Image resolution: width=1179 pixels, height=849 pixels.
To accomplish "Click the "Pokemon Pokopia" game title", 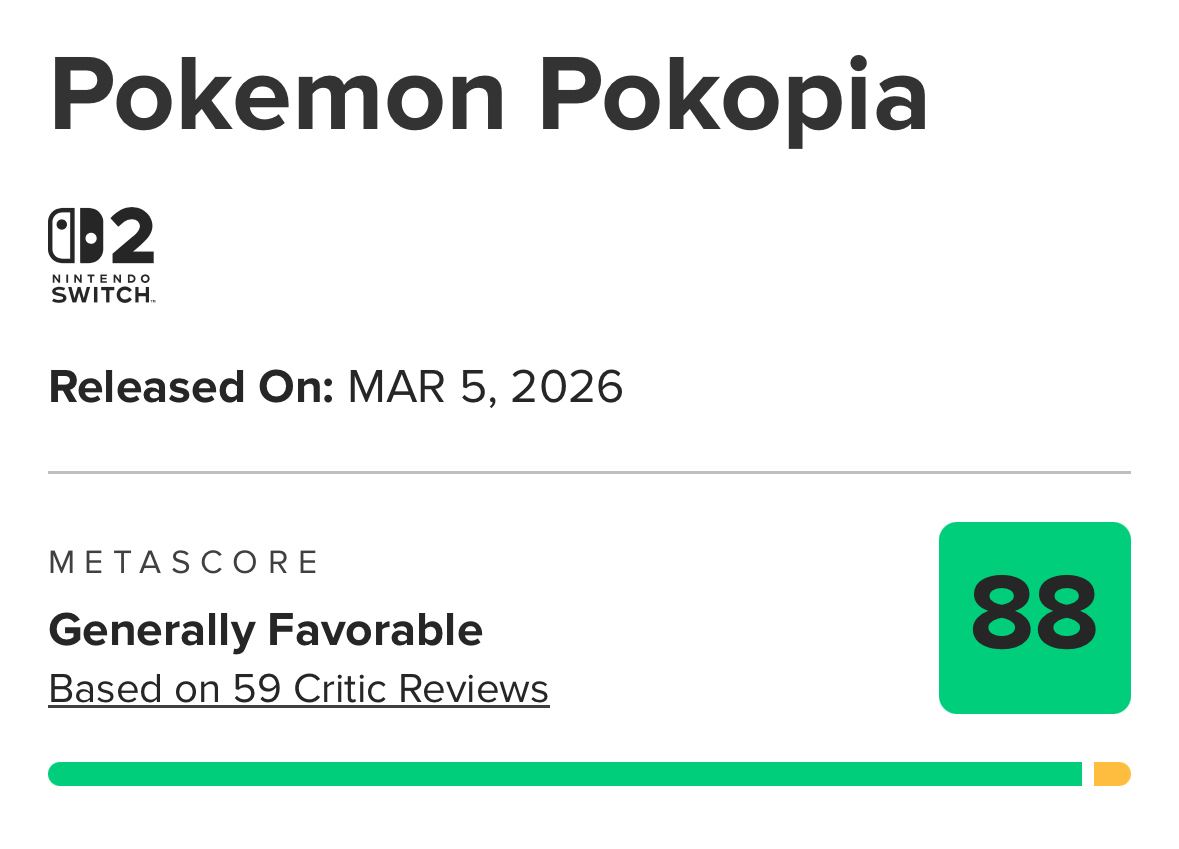I will [489, 94].
